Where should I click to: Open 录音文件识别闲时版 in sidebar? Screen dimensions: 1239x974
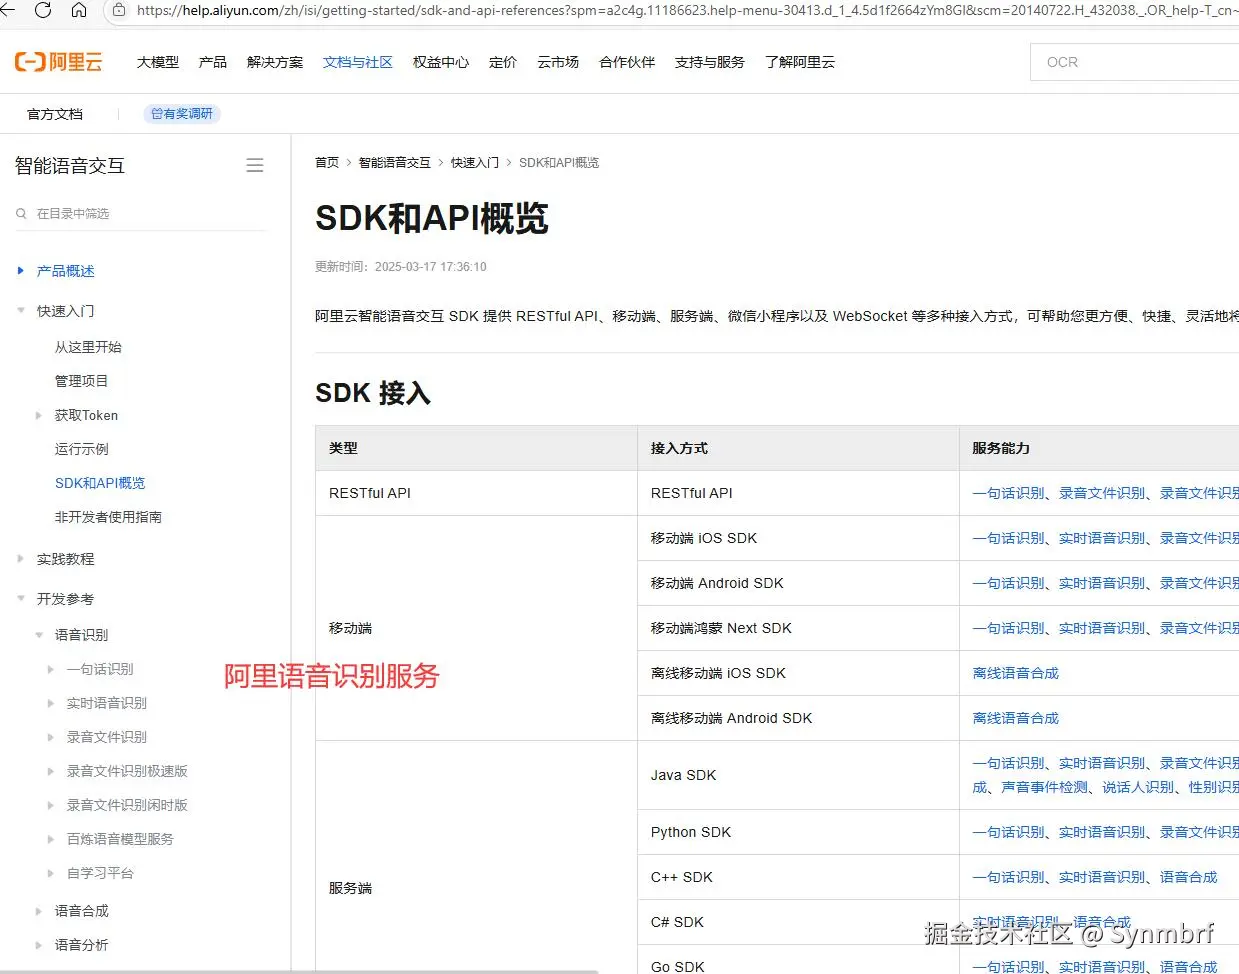(x=127, y=805)
